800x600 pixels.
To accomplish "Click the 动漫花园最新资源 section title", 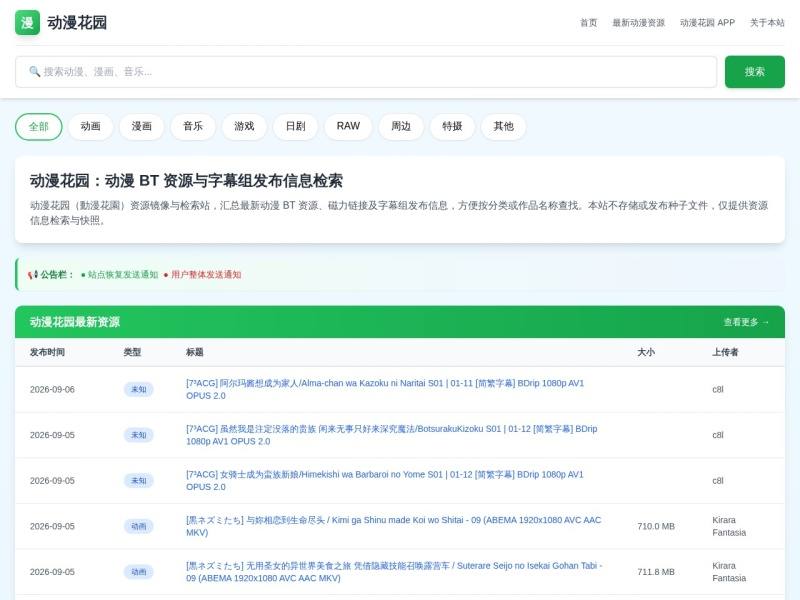I will click(x=74, y=322).
